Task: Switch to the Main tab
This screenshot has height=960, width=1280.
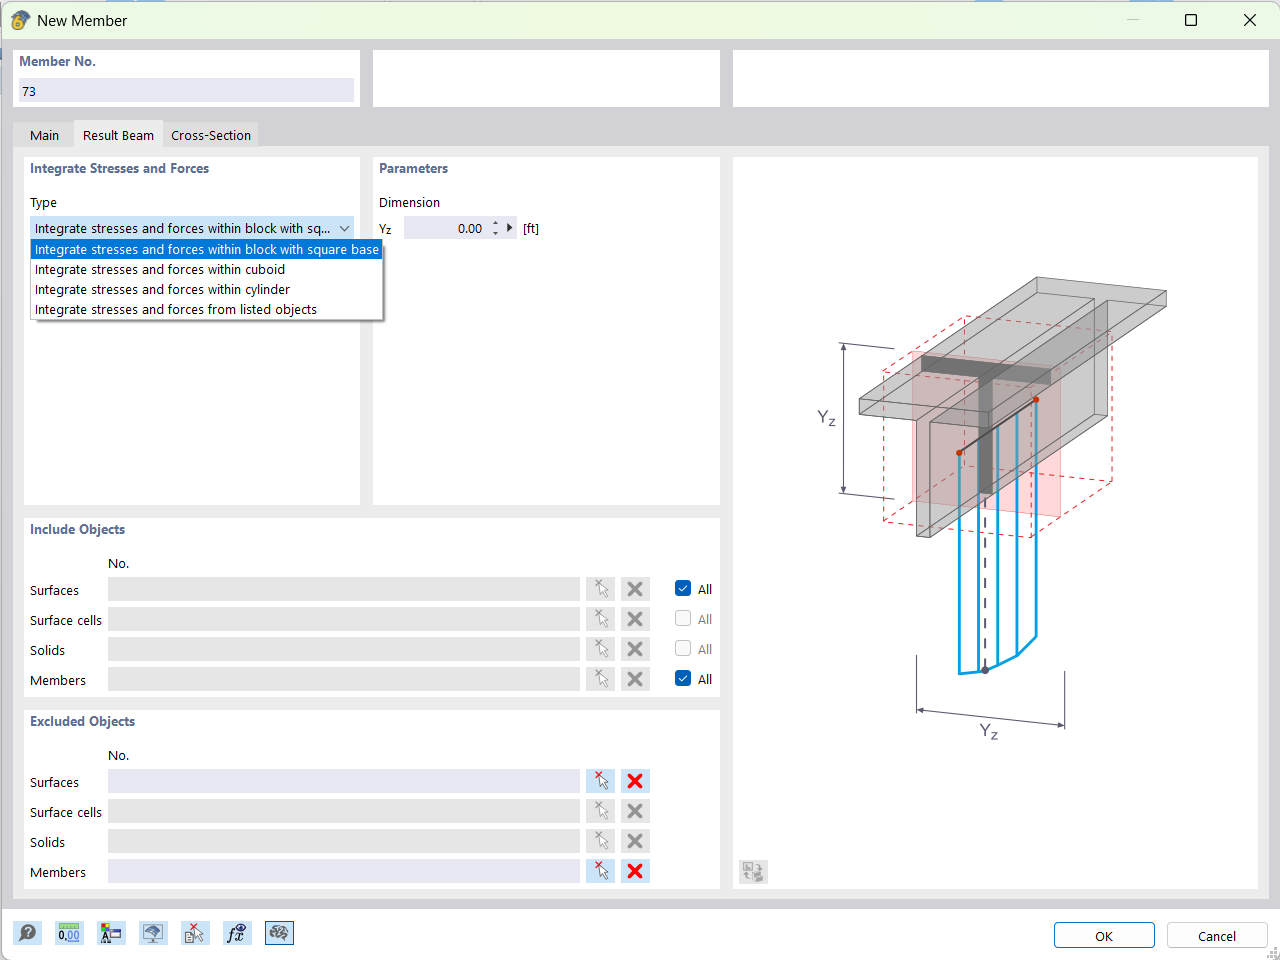Action: (x=44, y=135)
